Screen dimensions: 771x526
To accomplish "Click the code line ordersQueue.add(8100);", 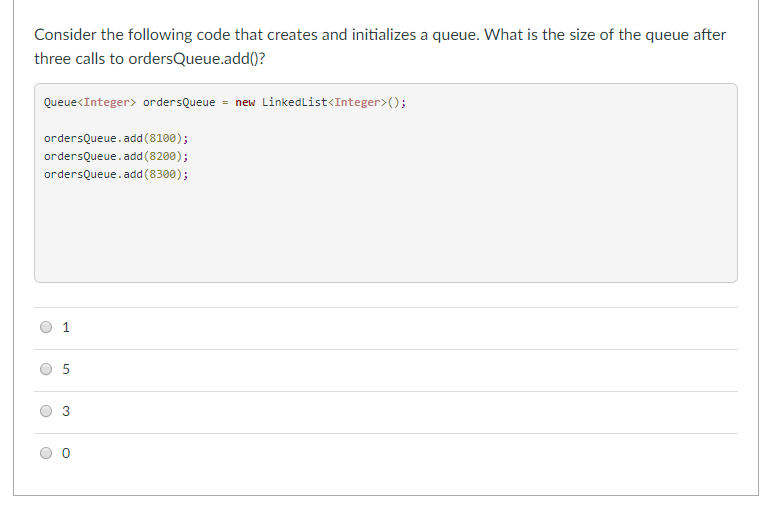I will tap(116, 139).
